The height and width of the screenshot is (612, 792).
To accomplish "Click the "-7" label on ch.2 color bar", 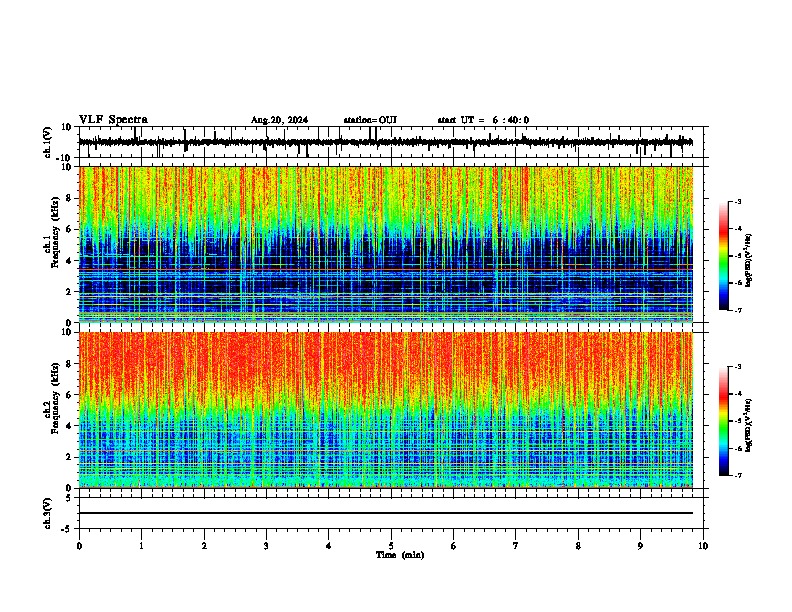I will tap(738, 476).
